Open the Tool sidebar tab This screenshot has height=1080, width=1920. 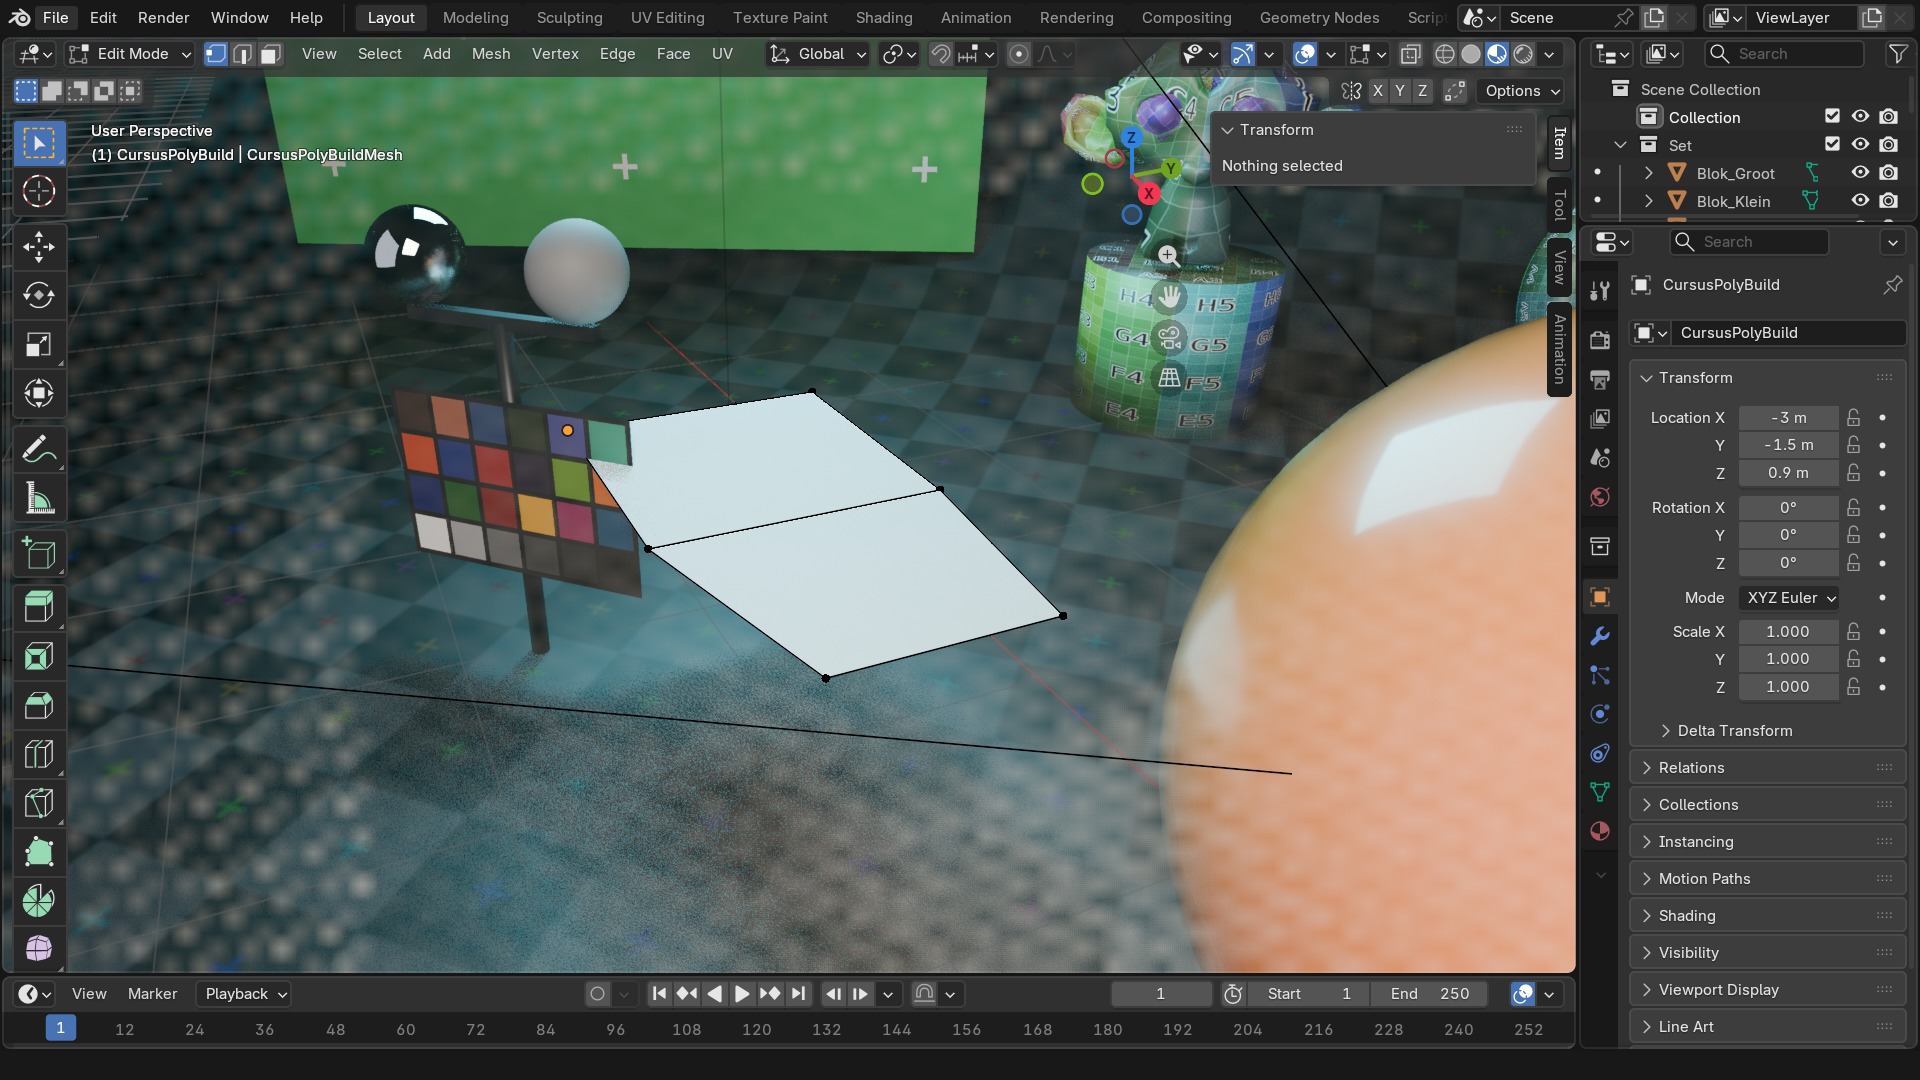coord(1559,206)
